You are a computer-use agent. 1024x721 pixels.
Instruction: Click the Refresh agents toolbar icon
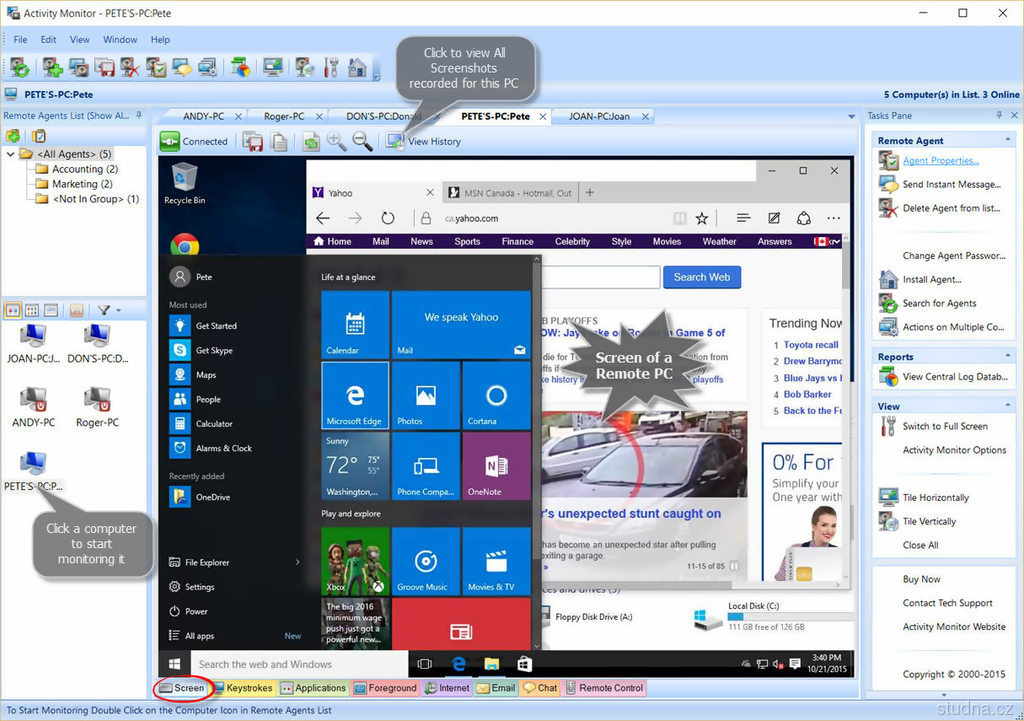click(x=20, y=67)
